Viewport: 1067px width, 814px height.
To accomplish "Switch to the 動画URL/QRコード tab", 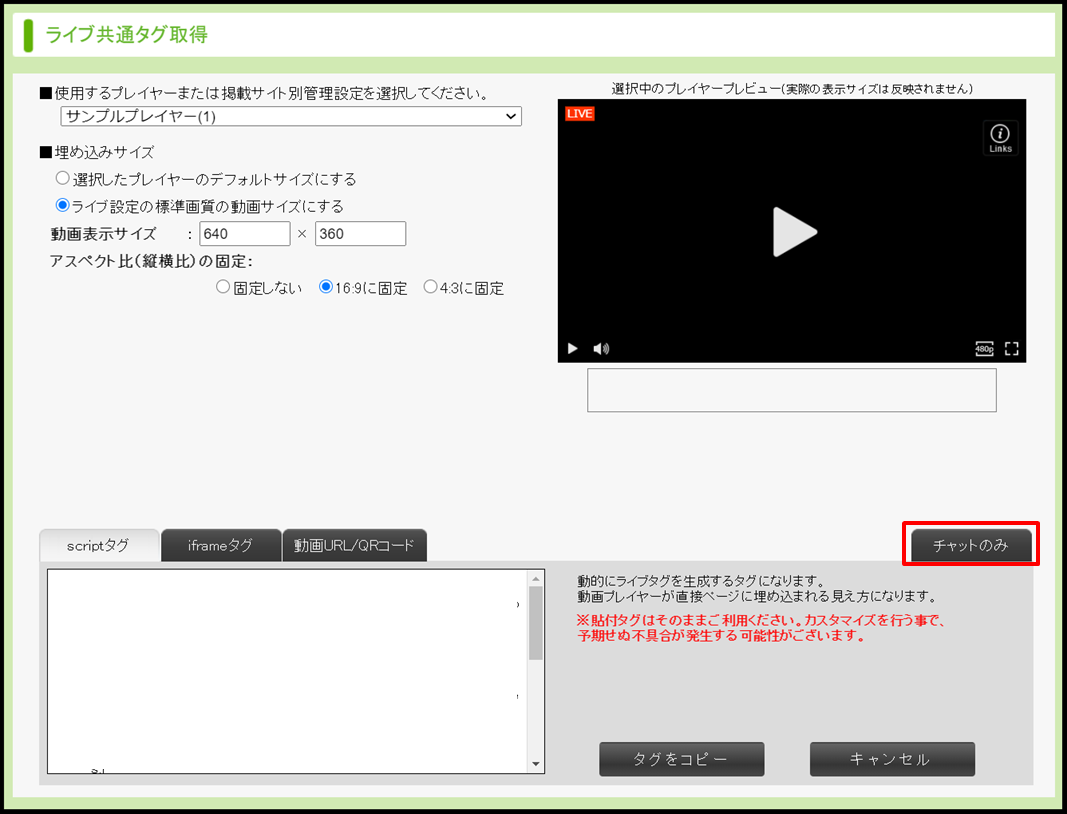I will point(355,545).
